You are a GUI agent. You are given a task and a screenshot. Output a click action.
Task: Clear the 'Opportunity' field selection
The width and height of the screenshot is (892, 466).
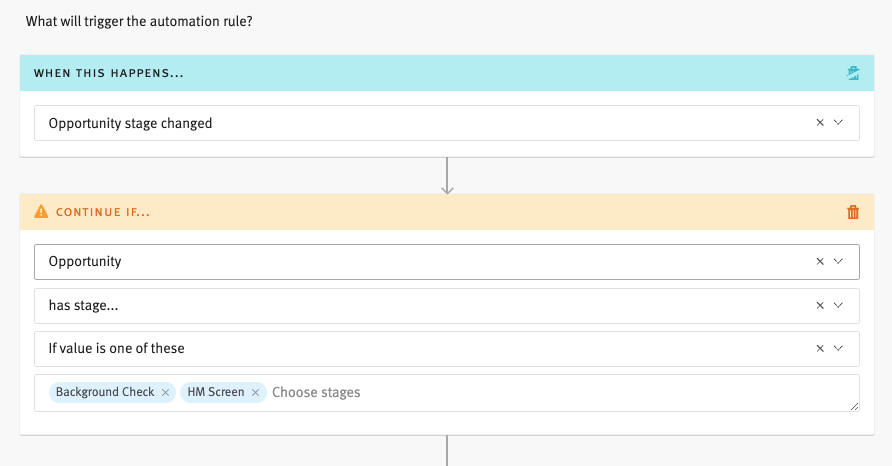click(x=820, y=261)
